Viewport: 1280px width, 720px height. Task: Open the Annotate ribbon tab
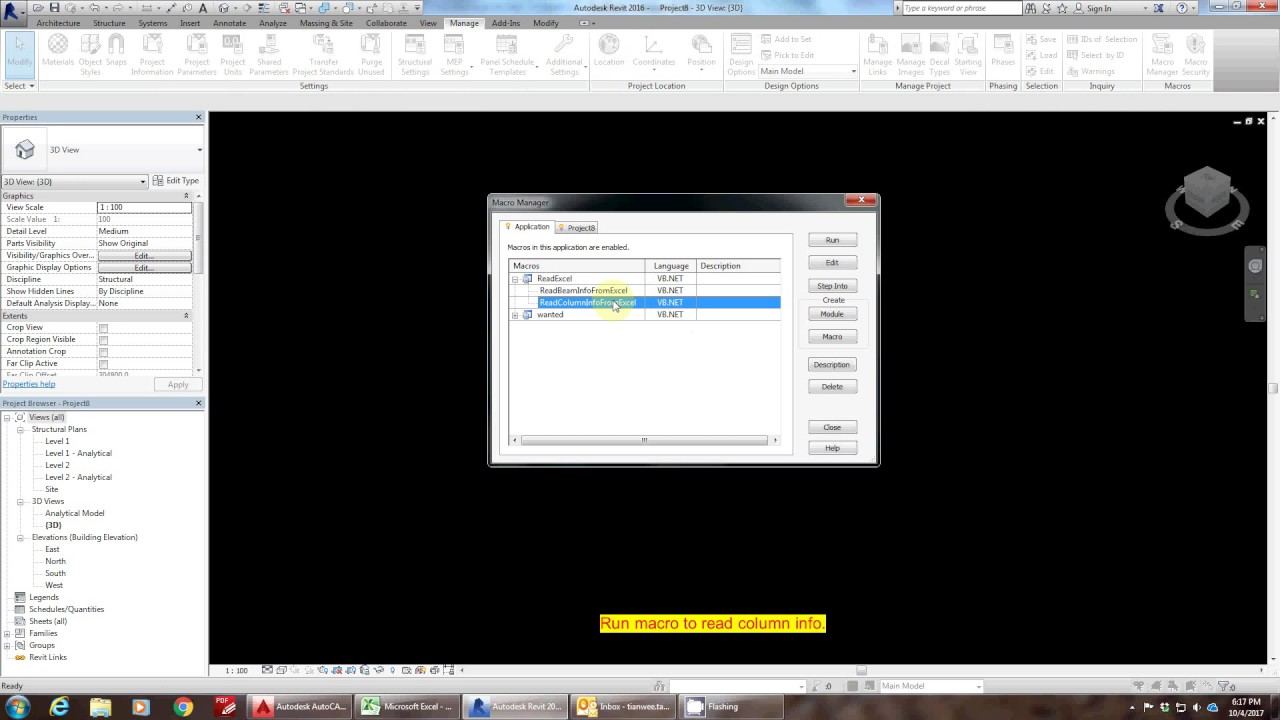click(229, 23)
